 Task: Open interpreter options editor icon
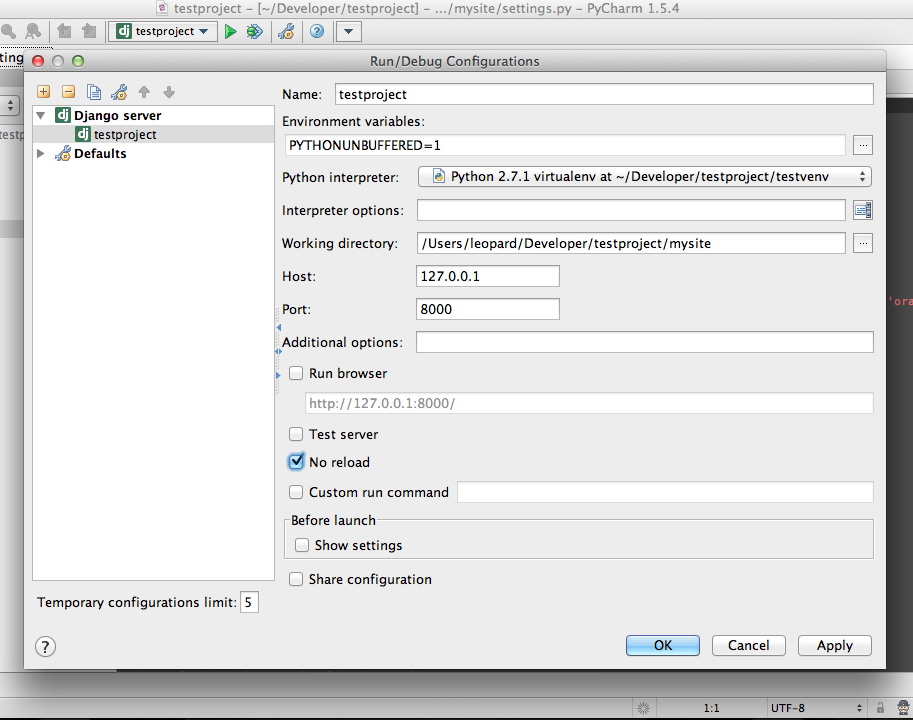pyautogui.click(x=862, y=210)
